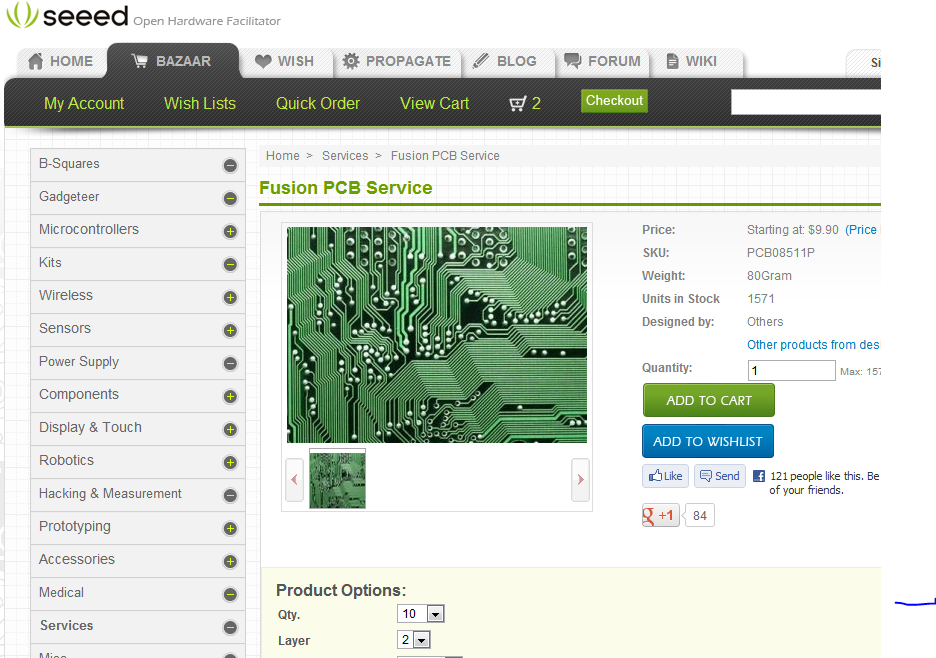Expand the Prototyping category
Image resolution: width=936 pixels, height=658 pixels.
click(230, 528)
